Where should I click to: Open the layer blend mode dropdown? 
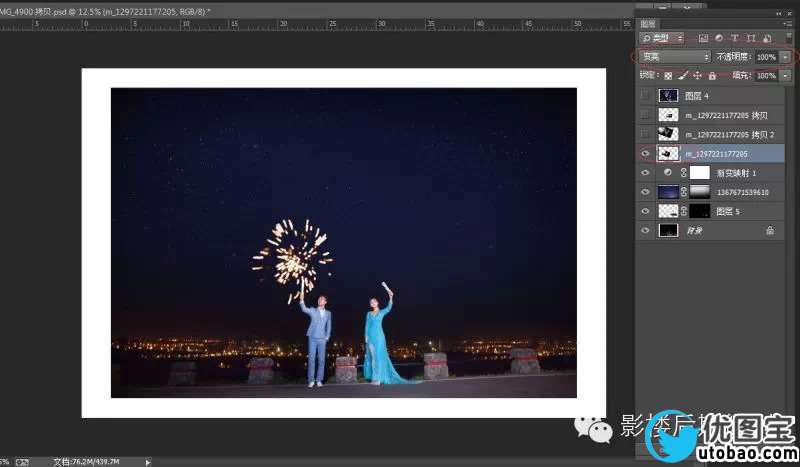(x=674, y=57)
